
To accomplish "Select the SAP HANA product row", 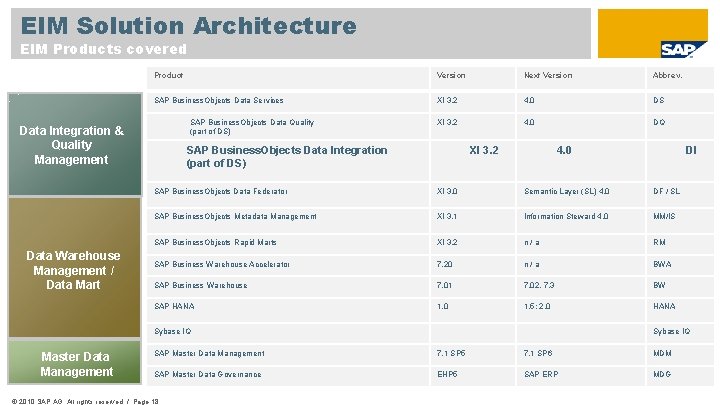I will tap(174, 306).
